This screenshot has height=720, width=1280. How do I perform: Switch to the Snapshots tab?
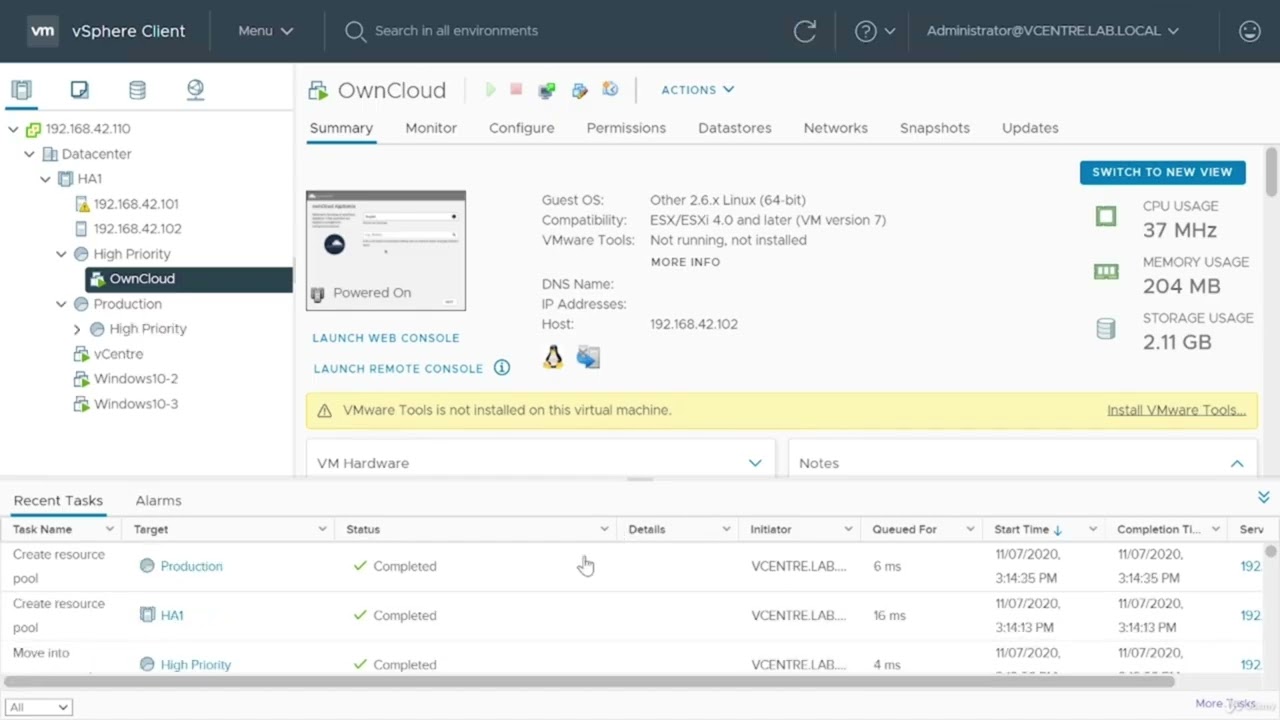[935, 128]
